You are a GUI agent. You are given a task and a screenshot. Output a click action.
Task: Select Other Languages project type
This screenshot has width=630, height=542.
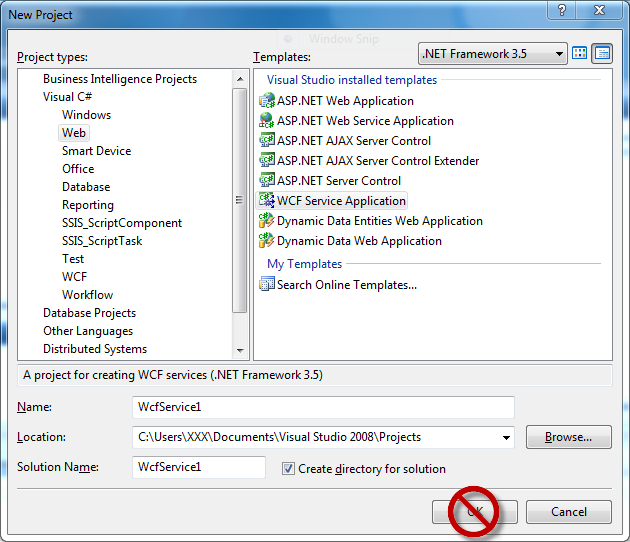[x=88, y=331]
